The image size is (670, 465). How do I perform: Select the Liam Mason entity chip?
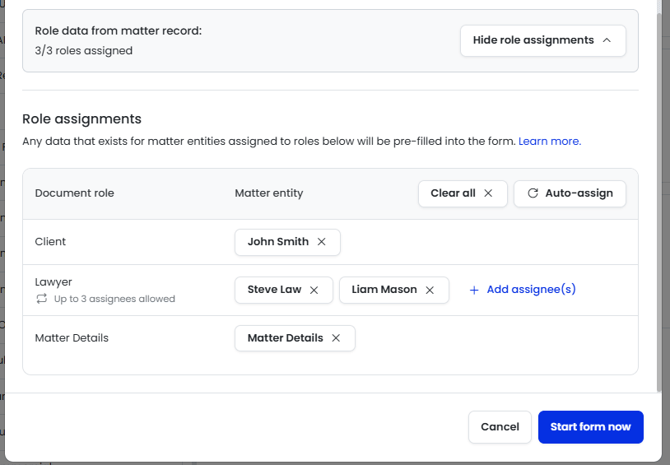tap(384, 290)
